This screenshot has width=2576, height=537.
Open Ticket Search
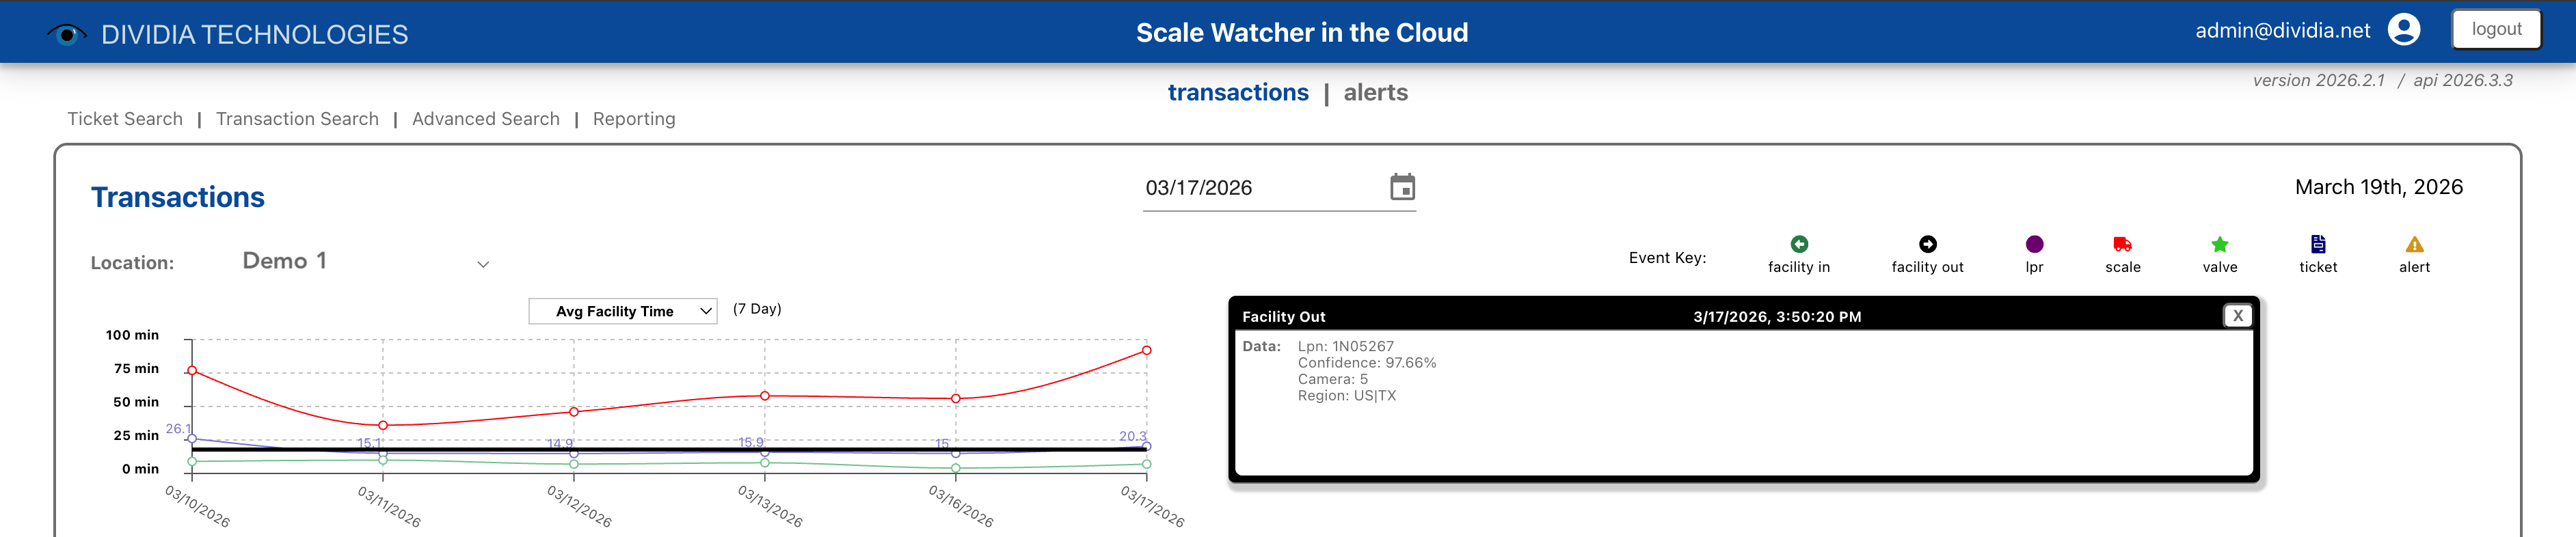pyautogui.click(x=125, y=119)
